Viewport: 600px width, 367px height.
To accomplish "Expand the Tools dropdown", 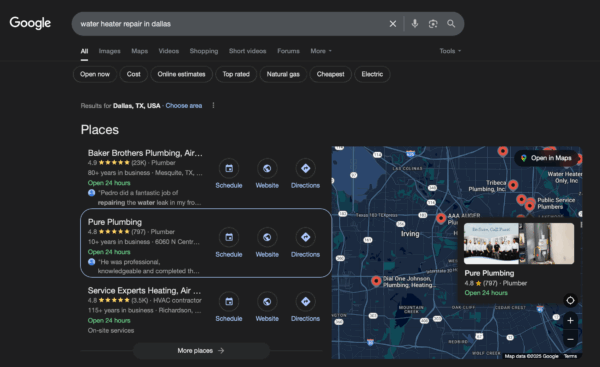I will pos(450,51).
